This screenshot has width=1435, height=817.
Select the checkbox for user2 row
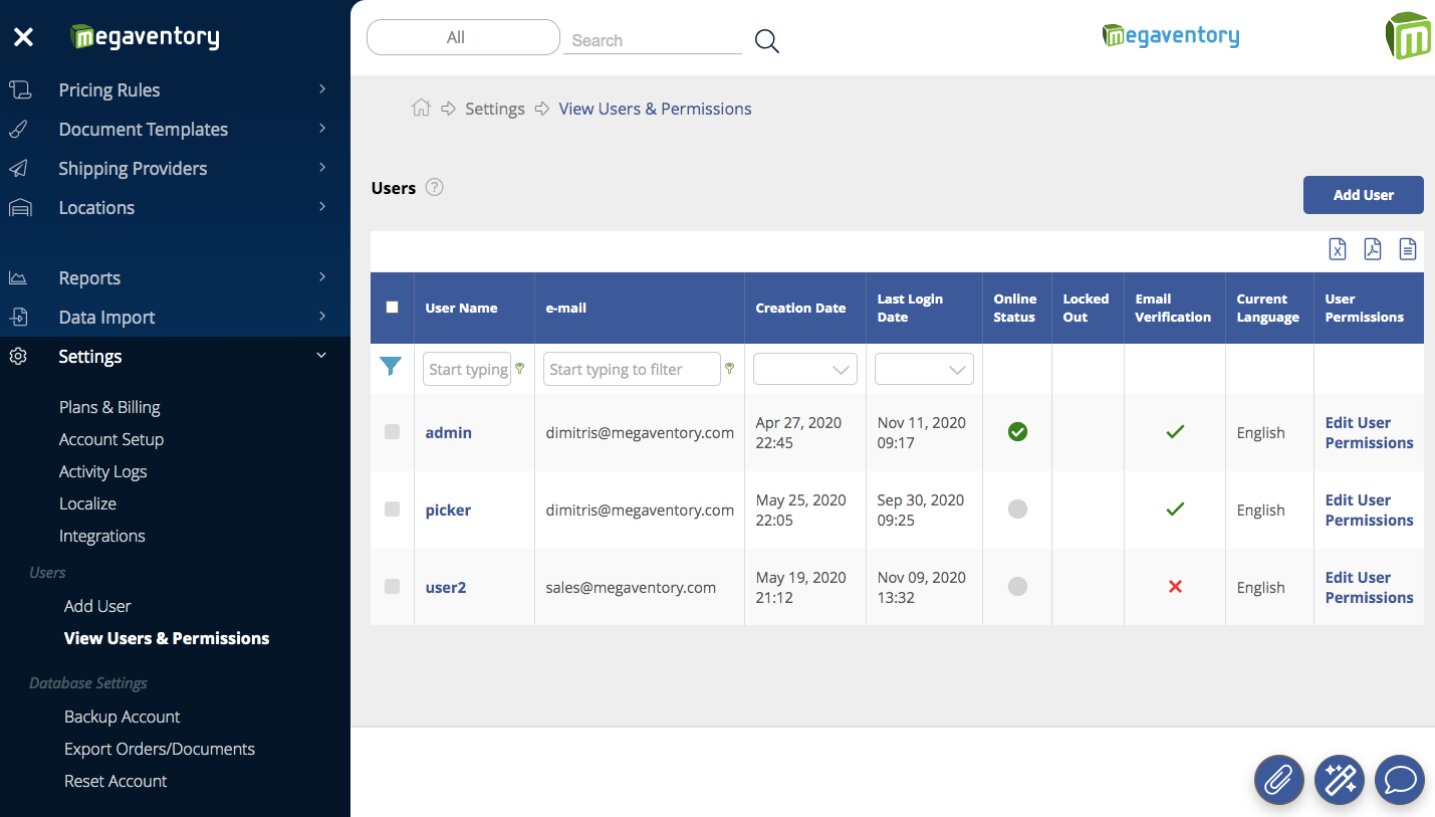[x=392, y=587]
